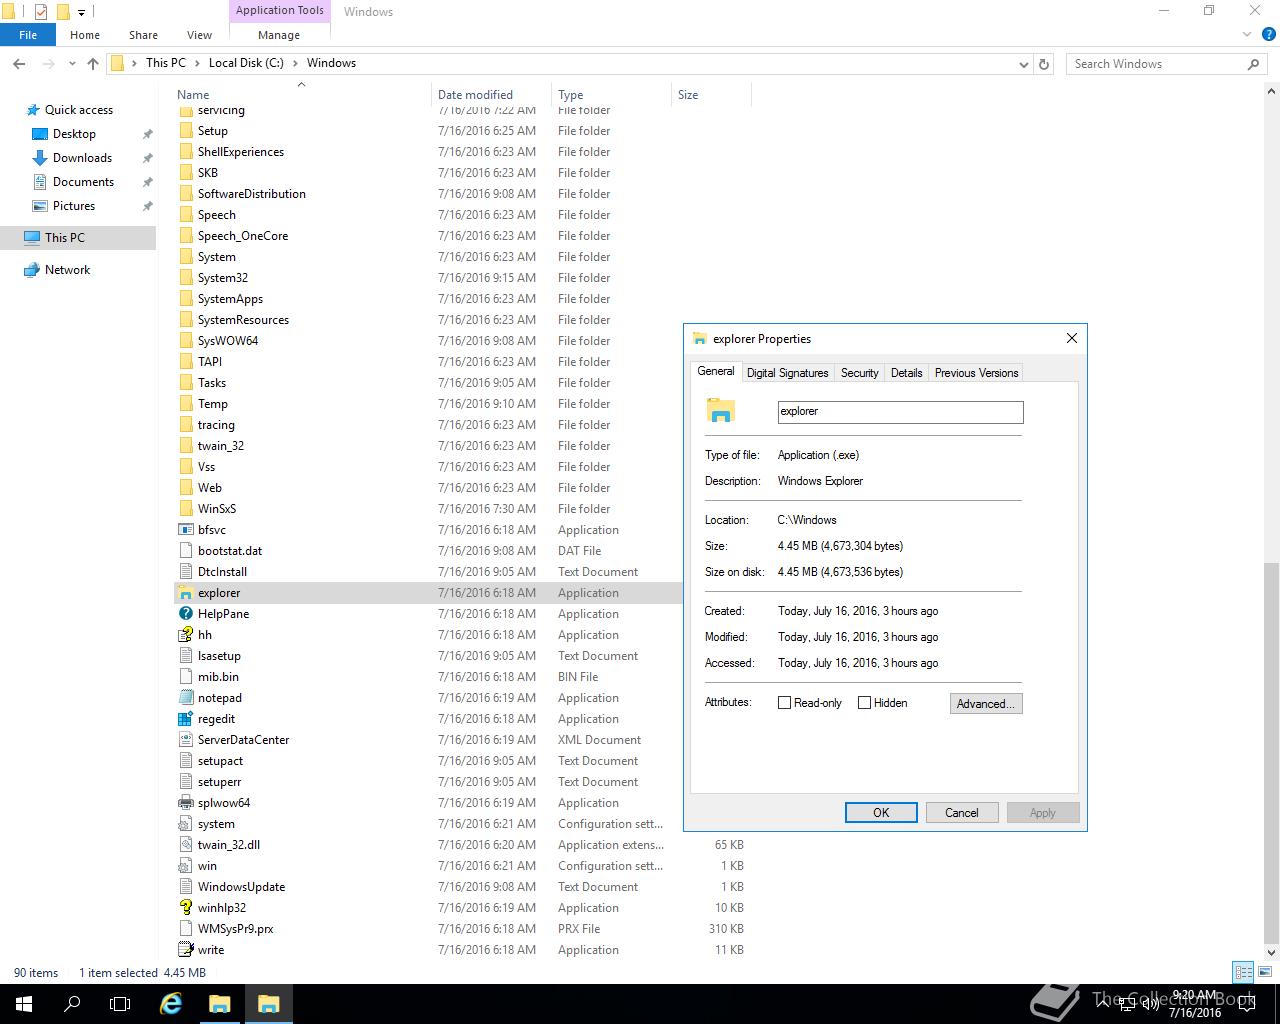Select This PC in navigation pane
Image resolution: width=1280 pixels, height=1024 pixels.
[78, 238]
